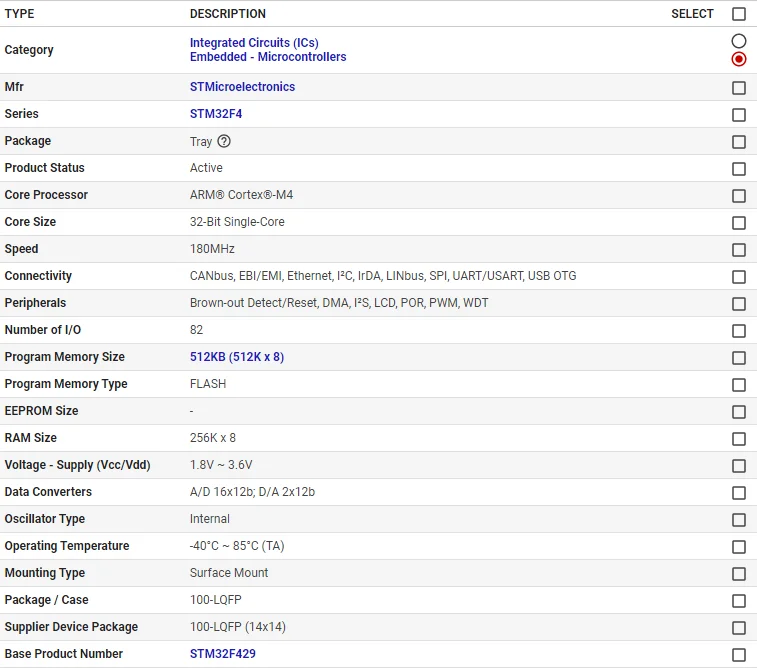Viewport: 757px width, 668px height.
Task: Check the Series row checkbox
Action: pyautogui.click(x=739, y=115)
